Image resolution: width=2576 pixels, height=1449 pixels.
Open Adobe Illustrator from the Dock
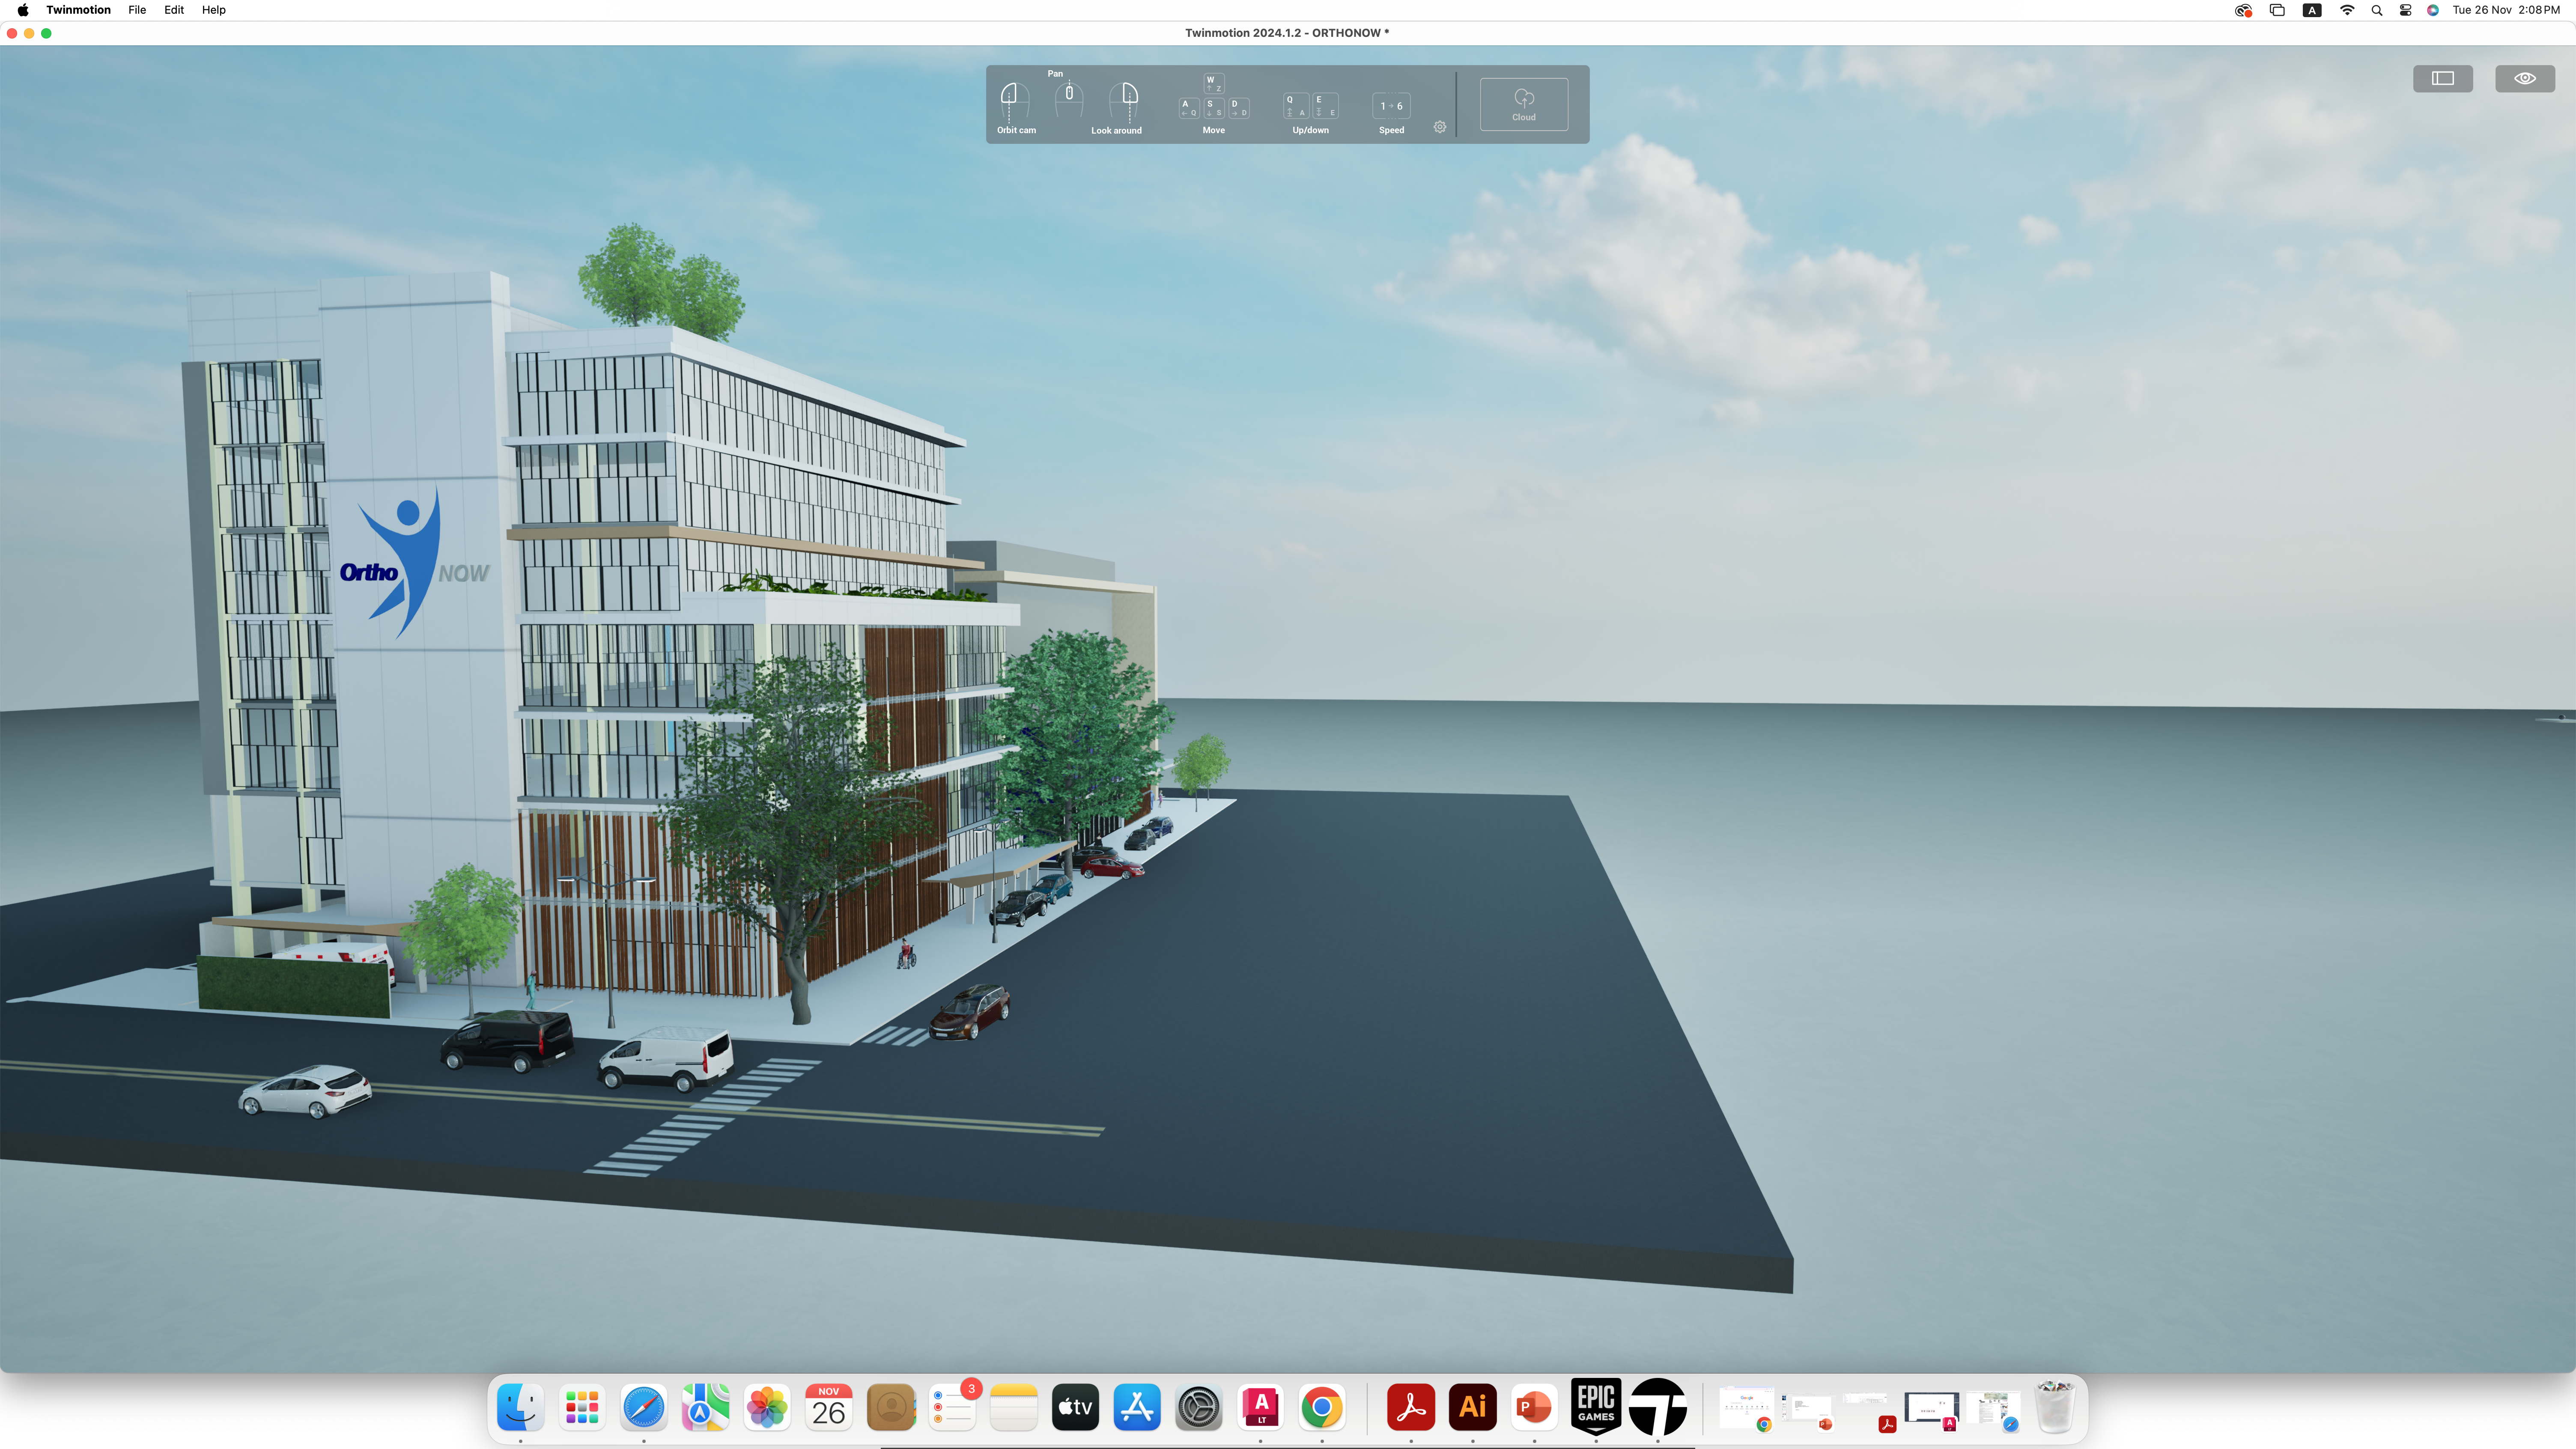(x=1473, y=1407)
